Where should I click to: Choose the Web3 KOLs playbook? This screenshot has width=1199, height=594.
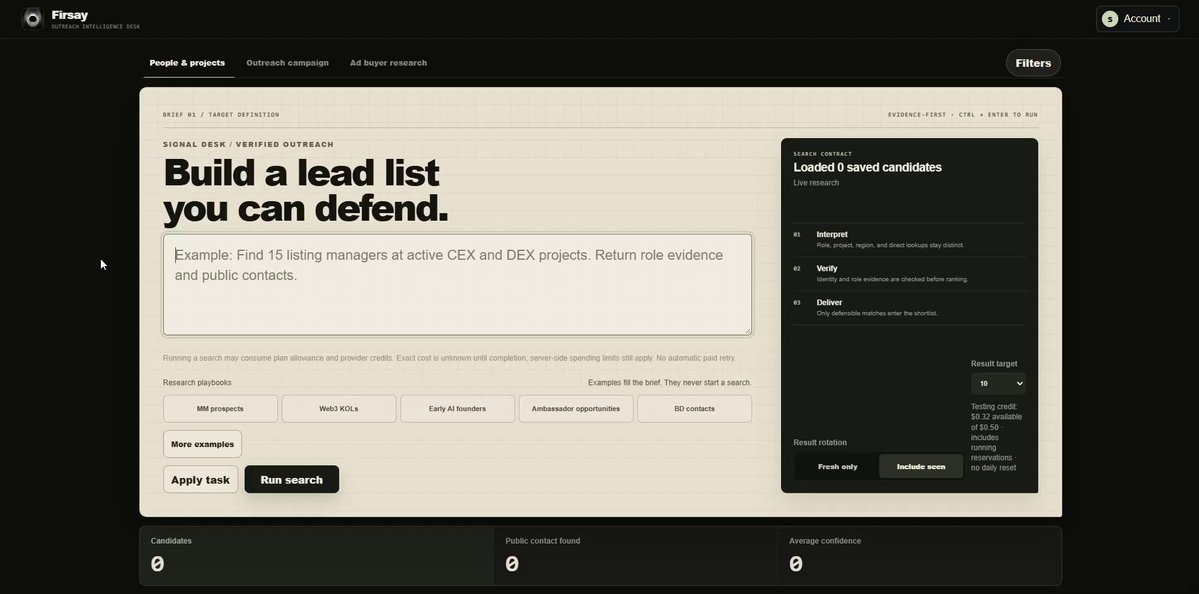pyautogui.click(x=339, y=409)
